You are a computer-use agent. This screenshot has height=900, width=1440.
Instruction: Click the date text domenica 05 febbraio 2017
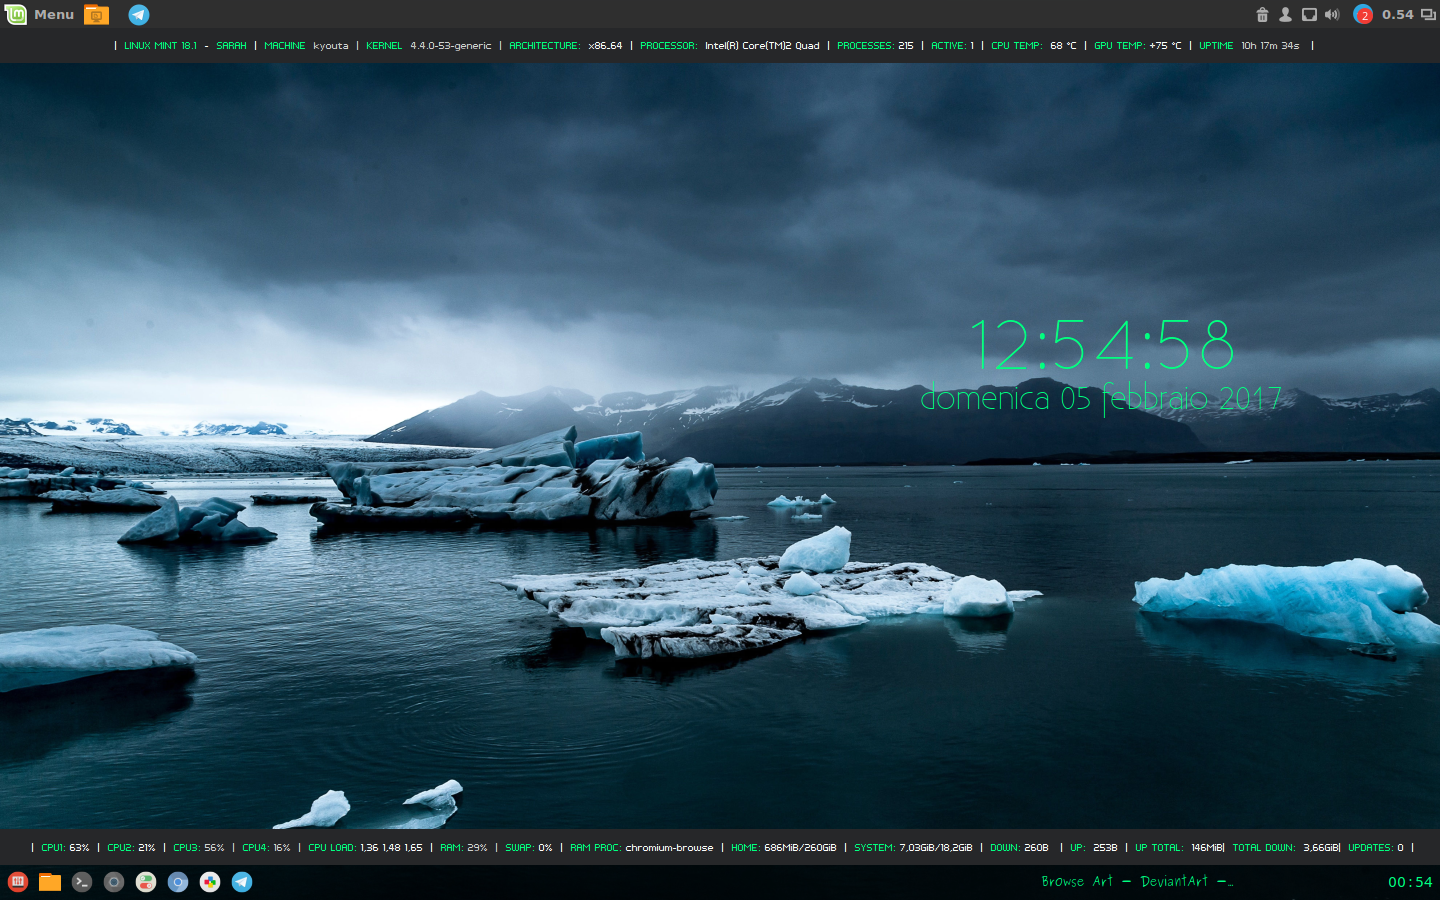click(x=1101, y=398)
